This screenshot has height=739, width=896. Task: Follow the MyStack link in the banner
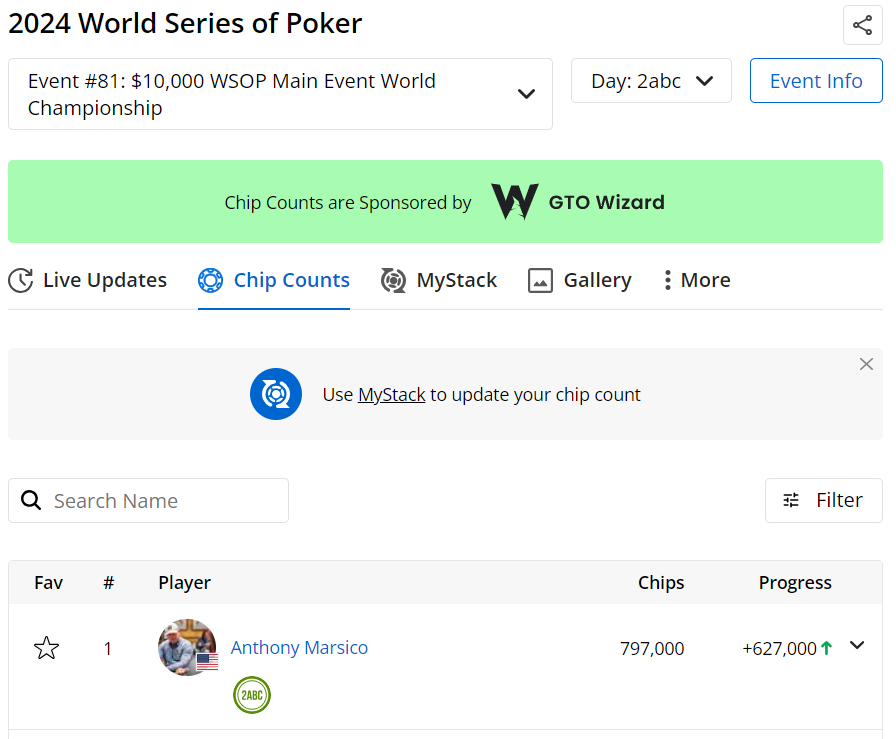pos(392,395)
